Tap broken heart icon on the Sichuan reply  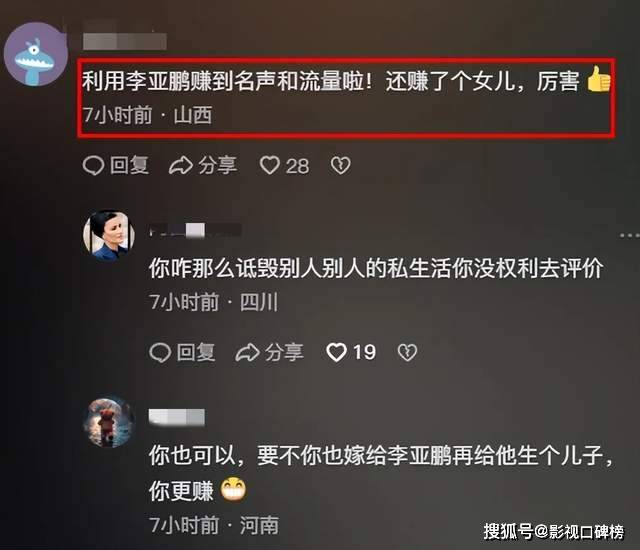[x=407, y=353]
